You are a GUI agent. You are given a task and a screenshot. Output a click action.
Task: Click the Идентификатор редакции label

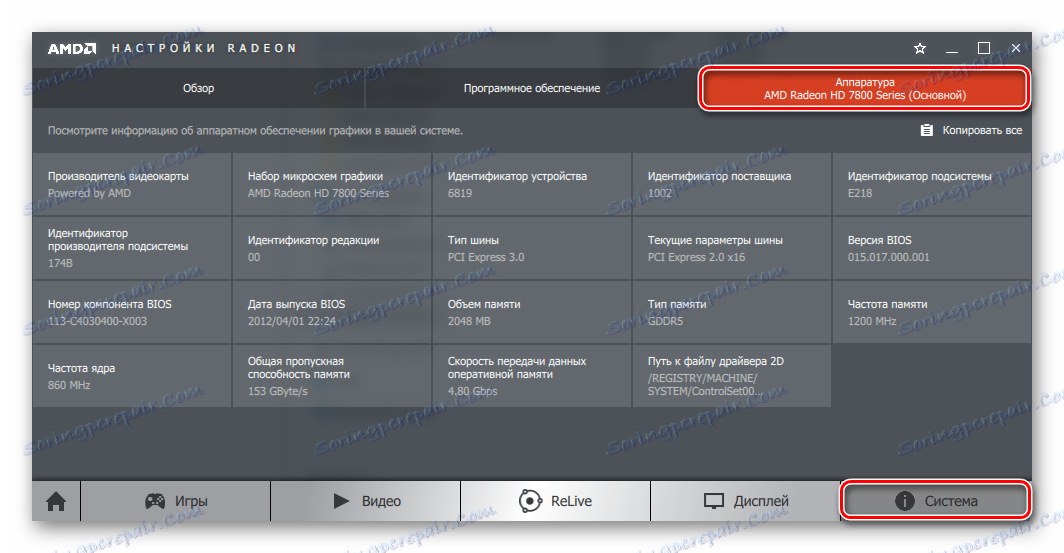pyautogui.click(x=314, y=240)
